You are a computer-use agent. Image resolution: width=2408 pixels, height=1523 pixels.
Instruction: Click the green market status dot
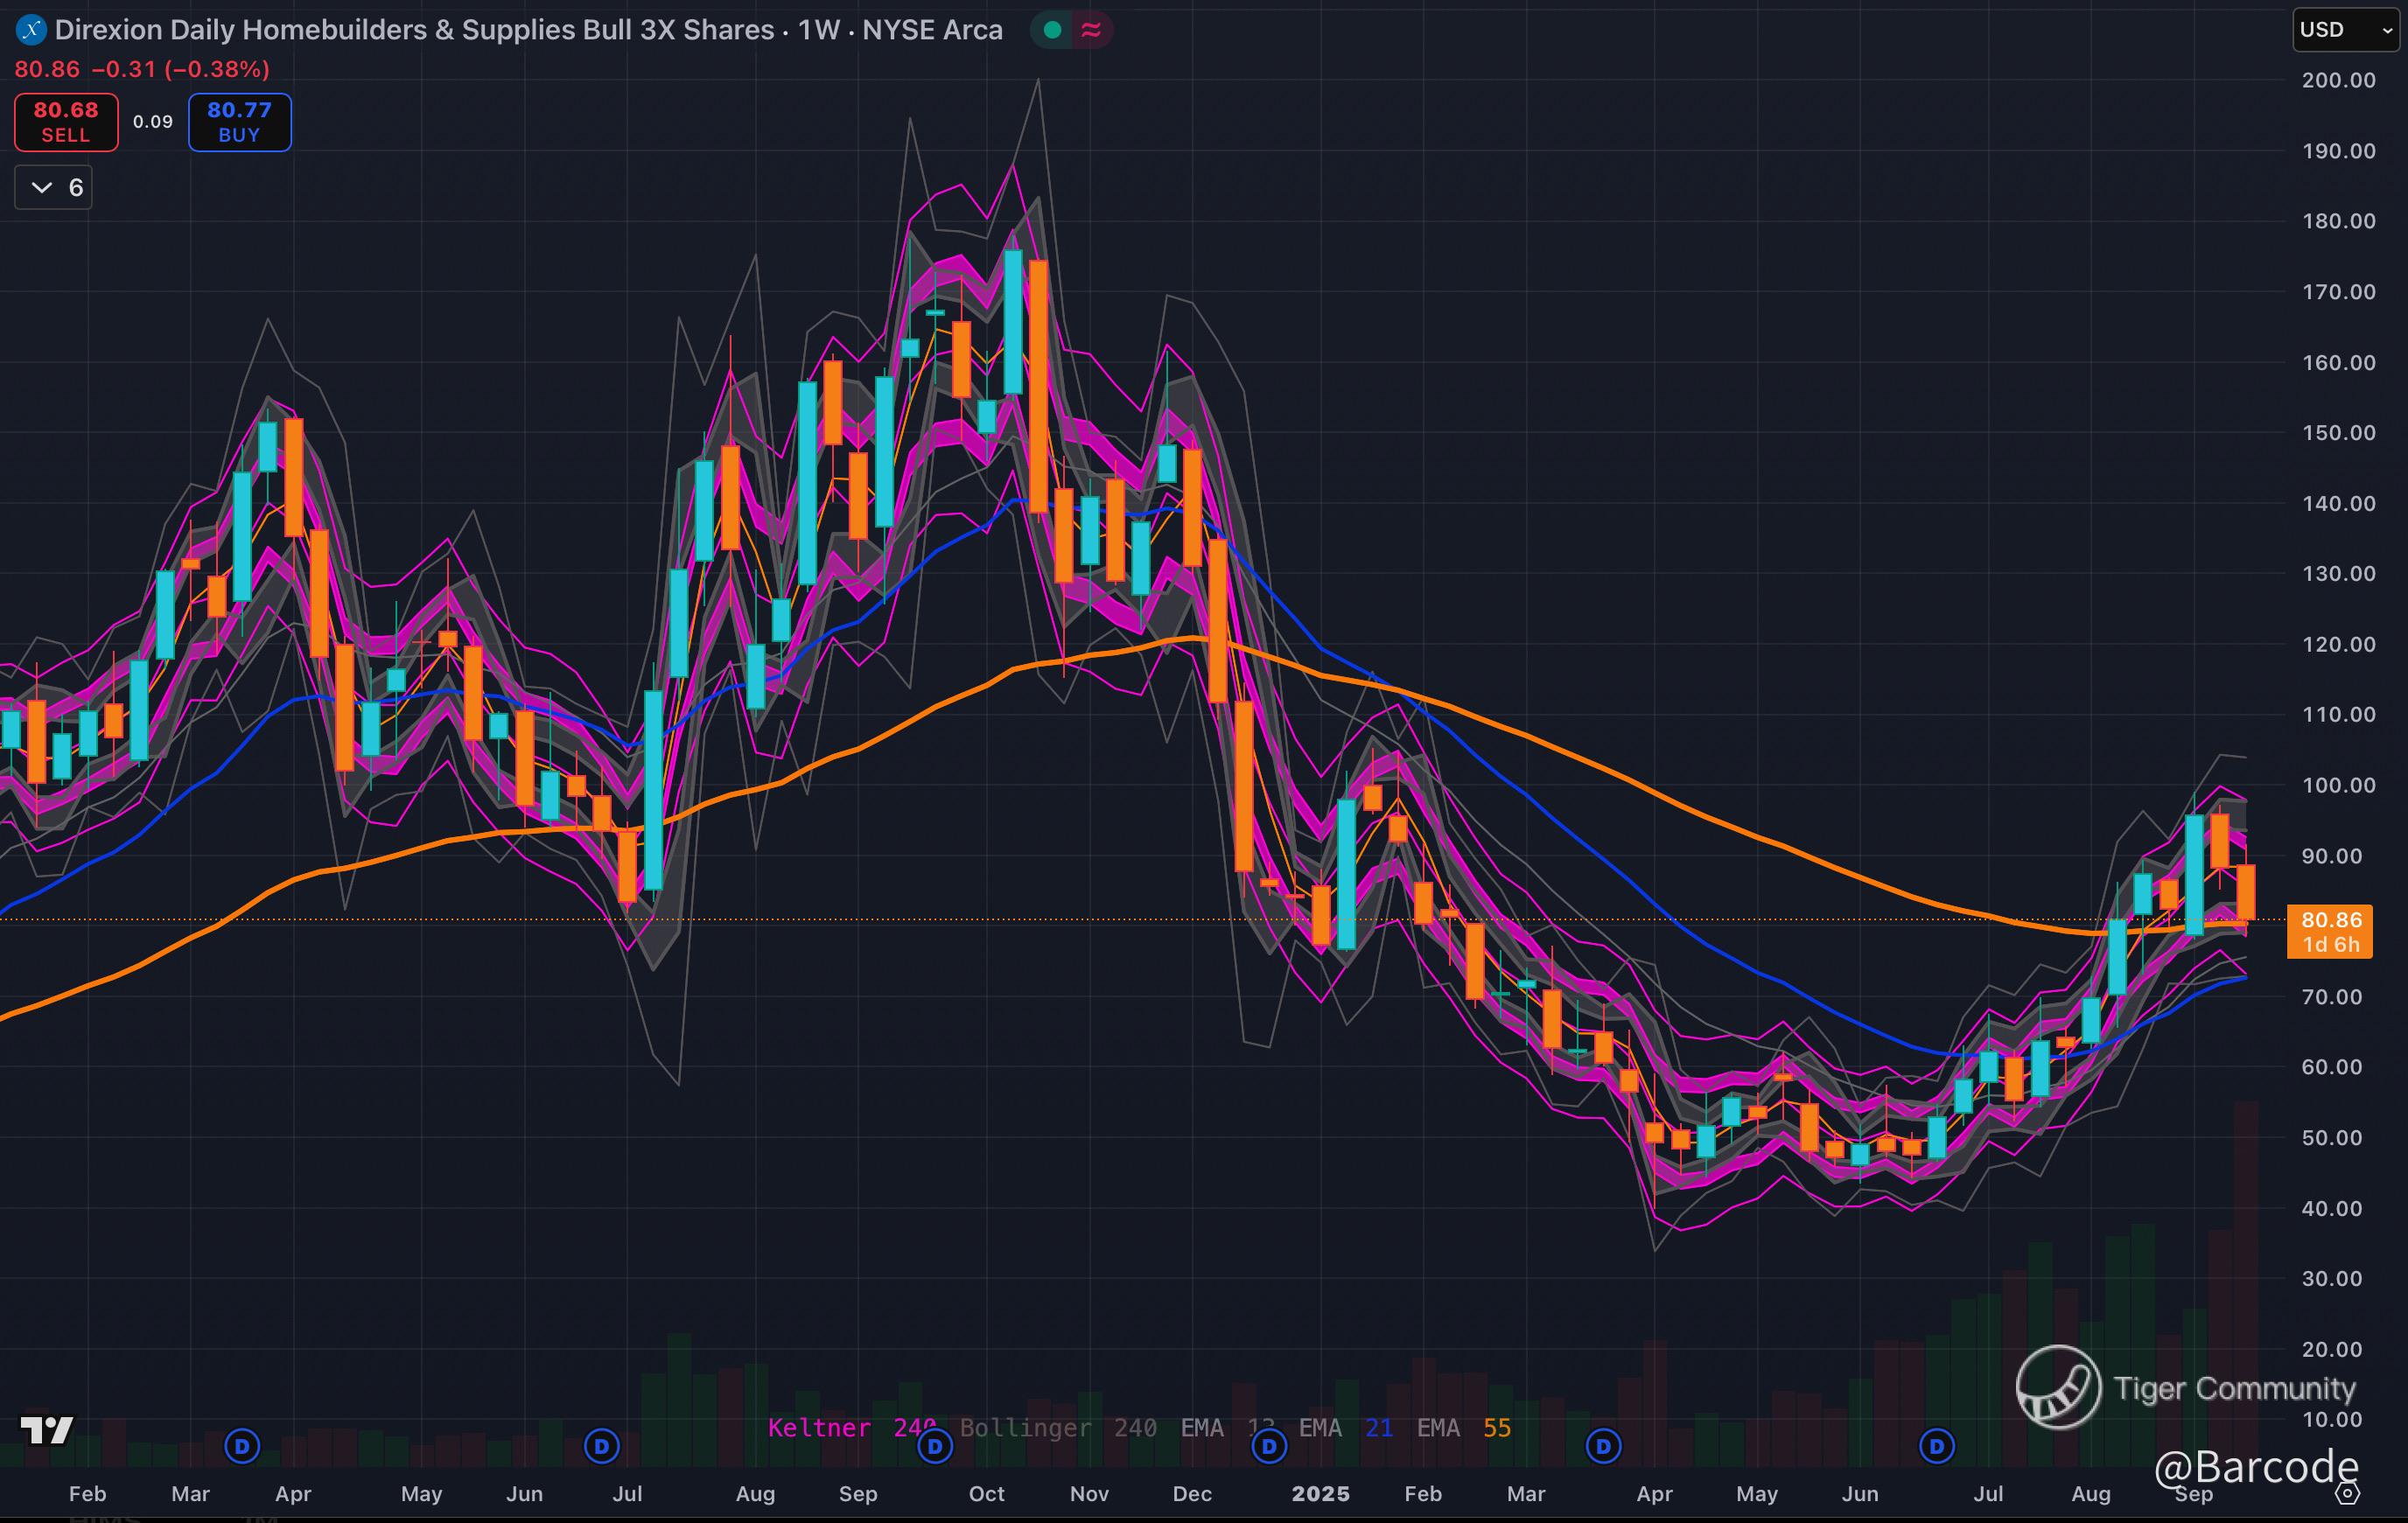(1052, 30)
